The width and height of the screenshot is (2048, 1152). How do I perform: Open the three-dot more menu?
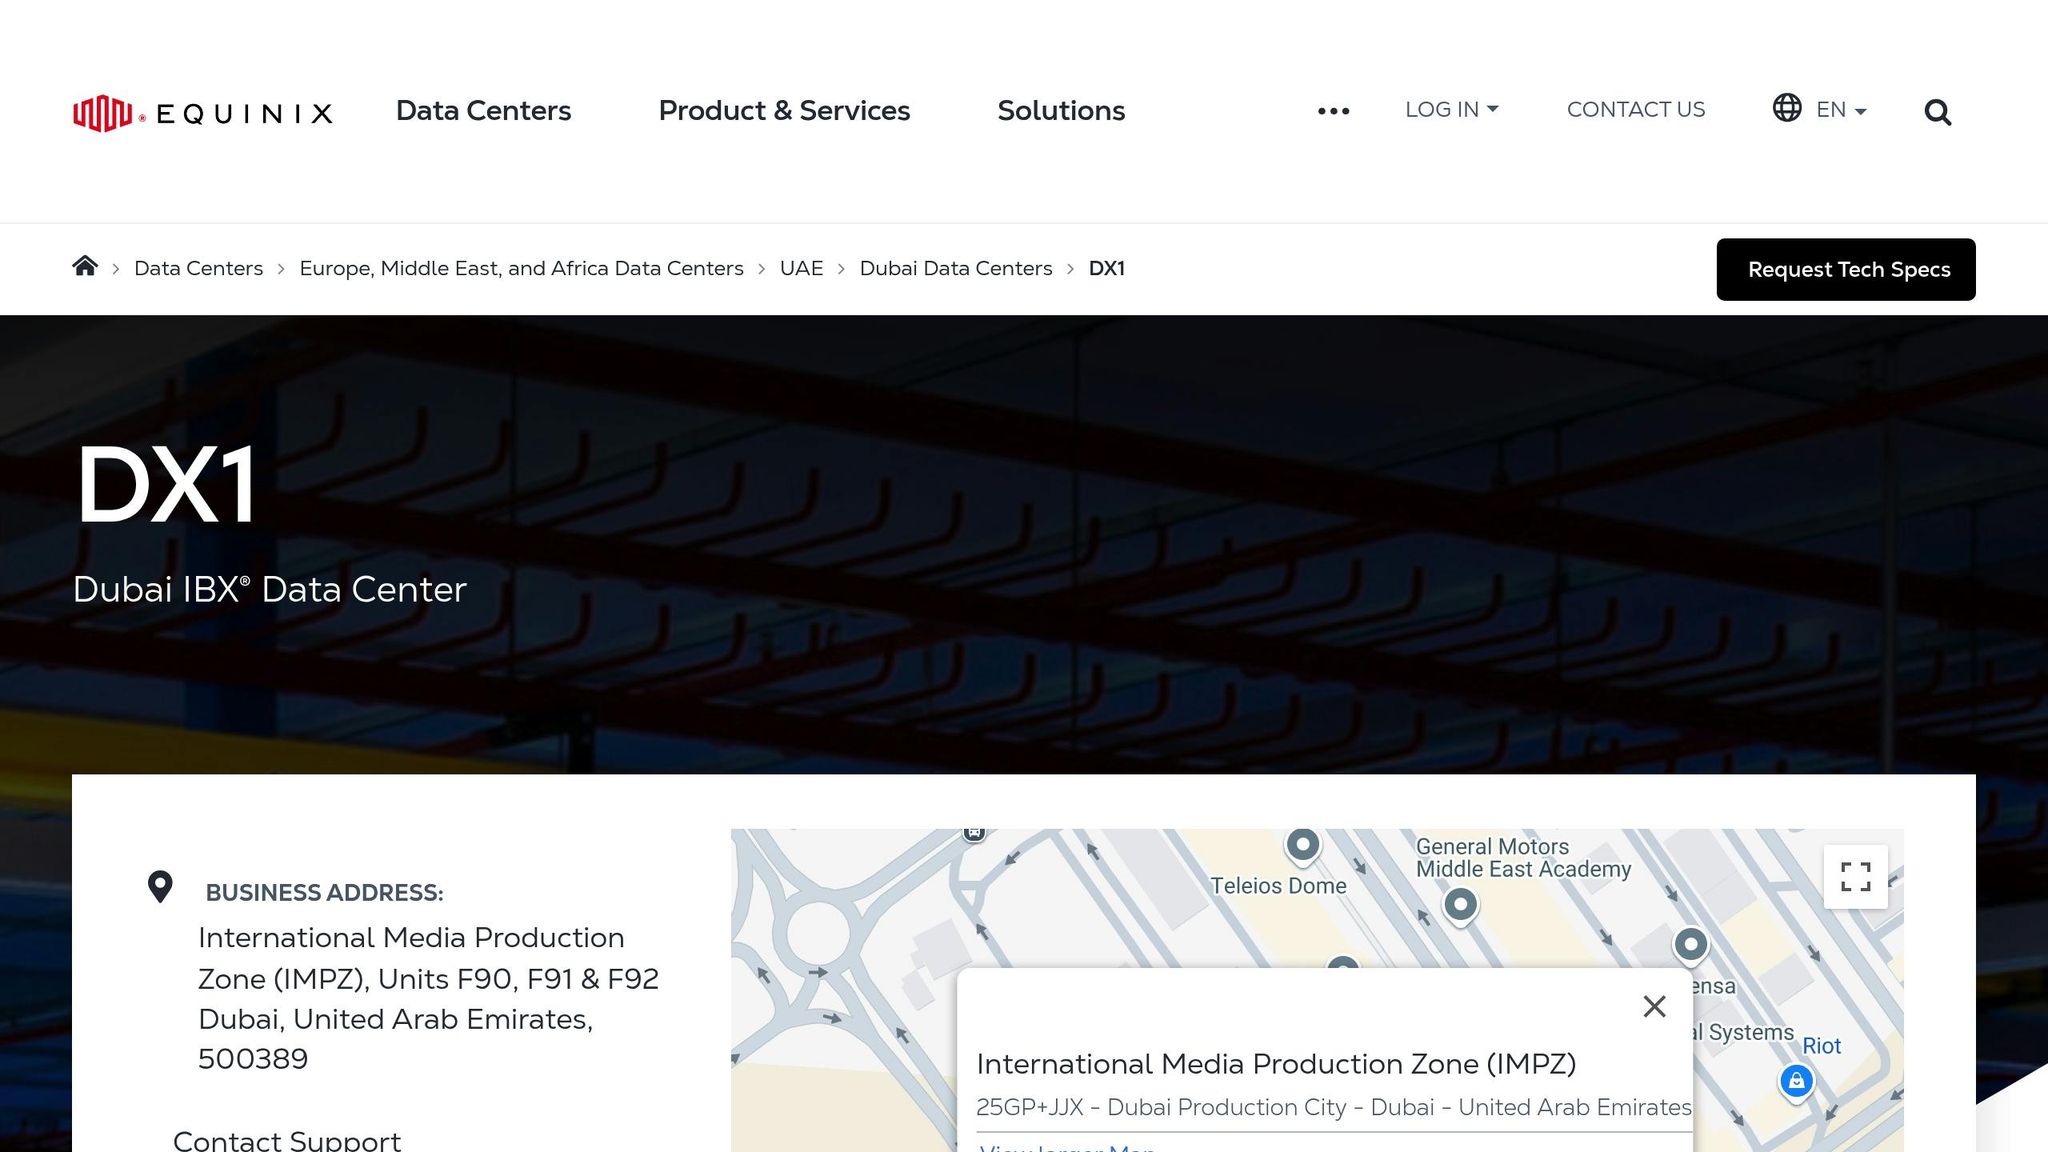coord(1333,111)
